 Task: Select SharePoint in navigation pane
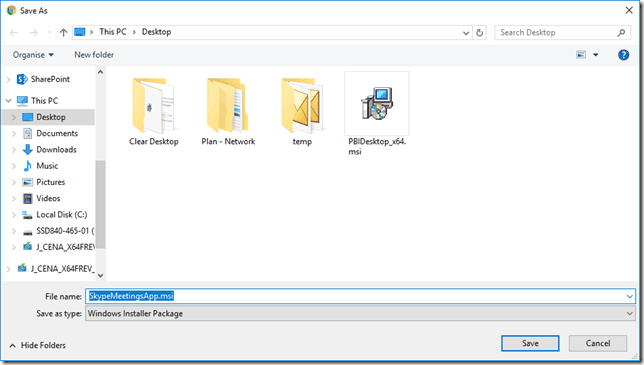(50, 79)
